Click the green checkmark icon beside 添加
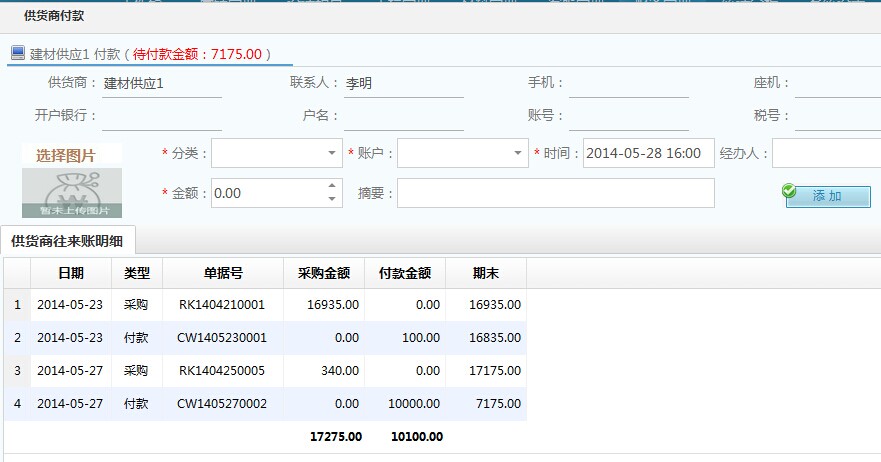881x462 pixels. tap(790, 191)
